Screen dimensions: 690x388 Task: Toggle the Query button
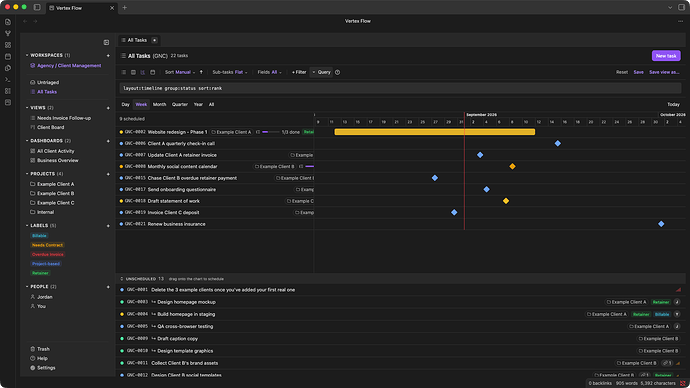click(x=322, y=72)
